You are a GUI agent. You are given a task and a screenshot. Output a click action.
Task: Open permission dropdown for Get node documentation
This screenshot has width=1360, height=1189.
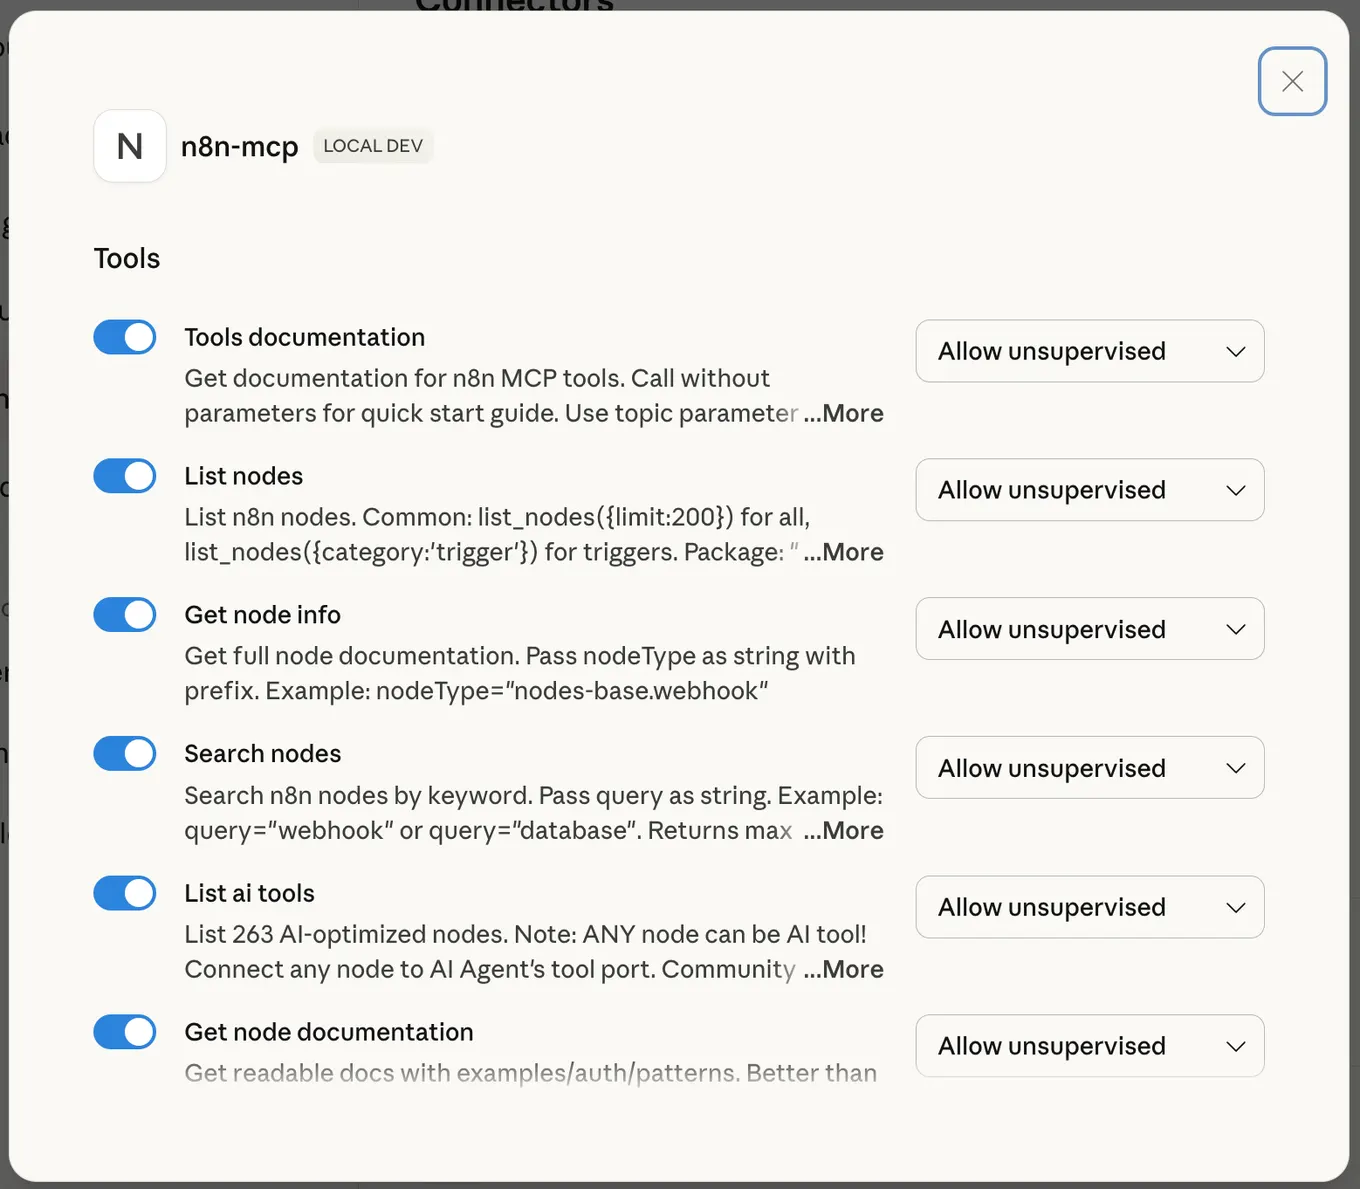click(x=1090, y=1046)
